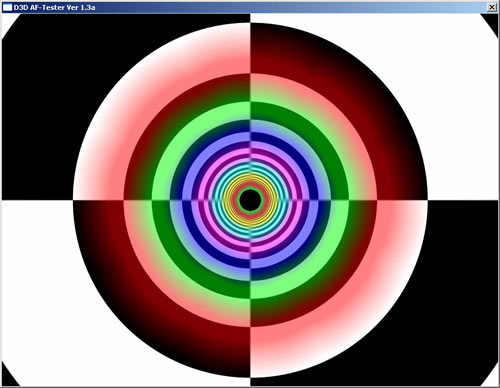Click the black triangle in the bottom-left corner
Screen dimensions: 500x388
tap(7, 378)
